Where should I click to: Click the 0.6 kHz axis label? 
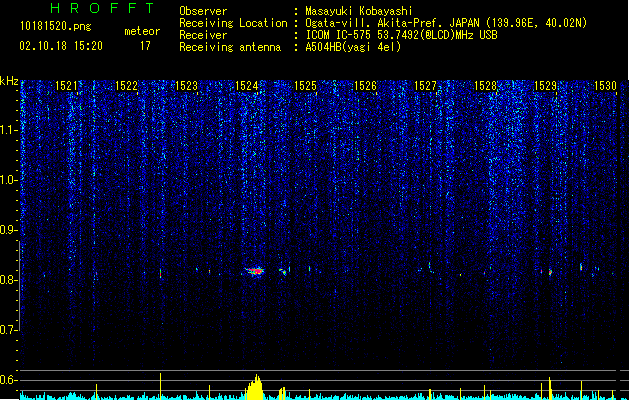(x=8, y=380)
